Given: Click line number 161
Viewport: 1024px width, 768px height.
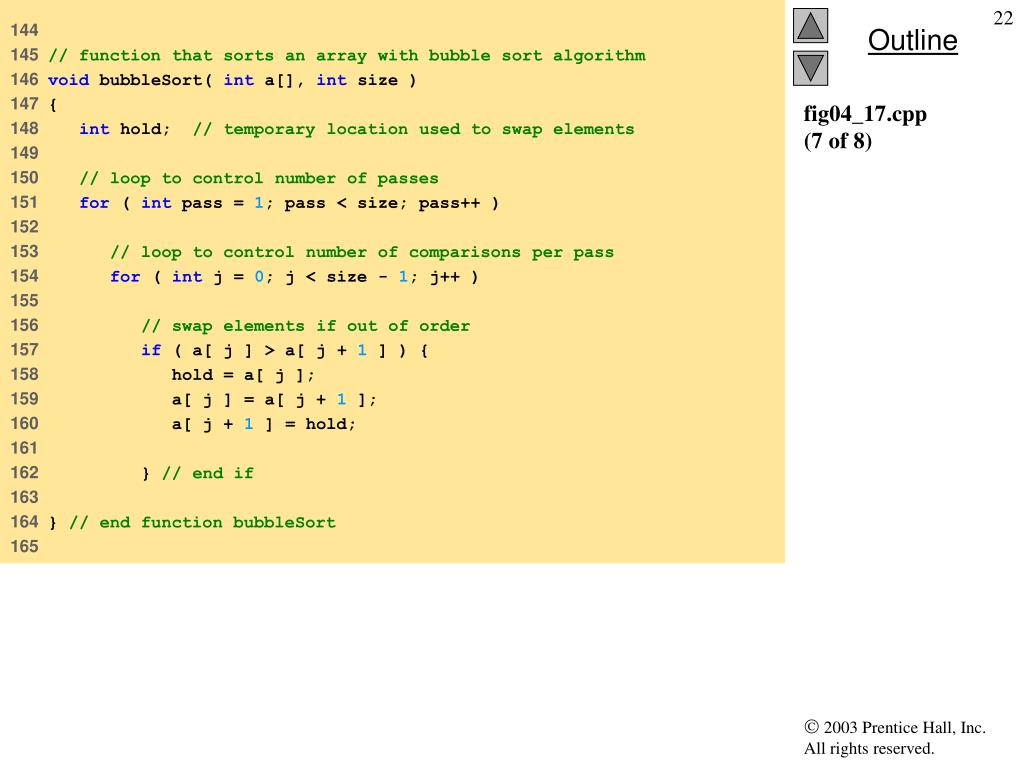Looking at the screenshot, I should tap(24, 449).
